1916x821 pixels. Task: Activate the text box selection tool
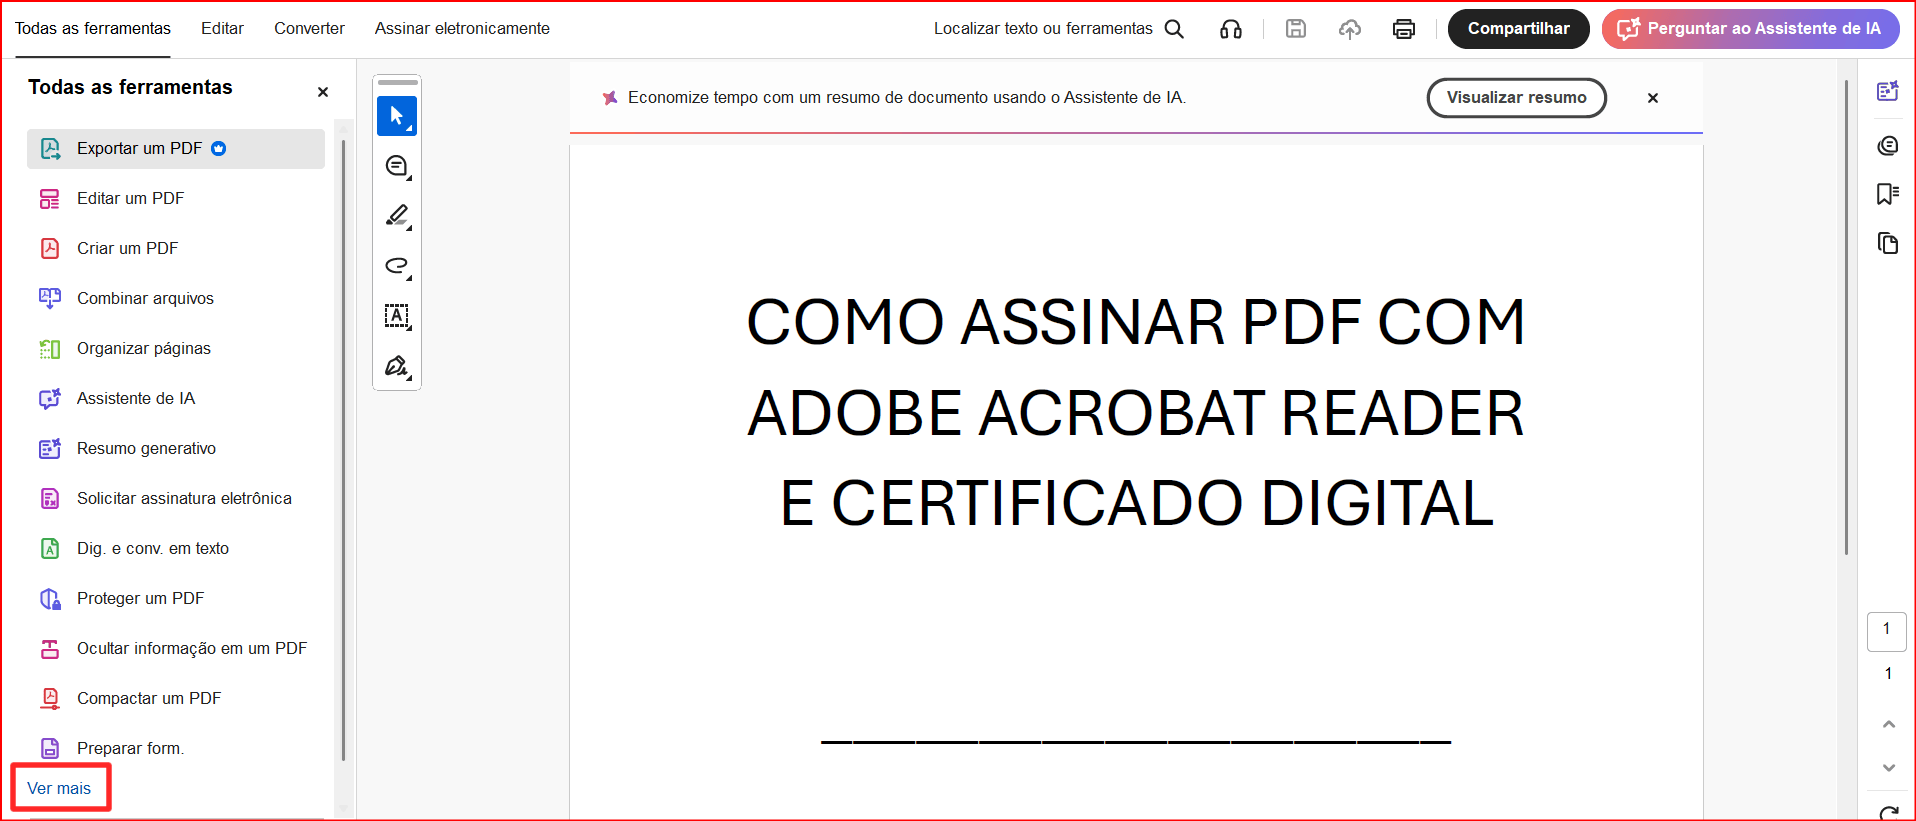397,316
